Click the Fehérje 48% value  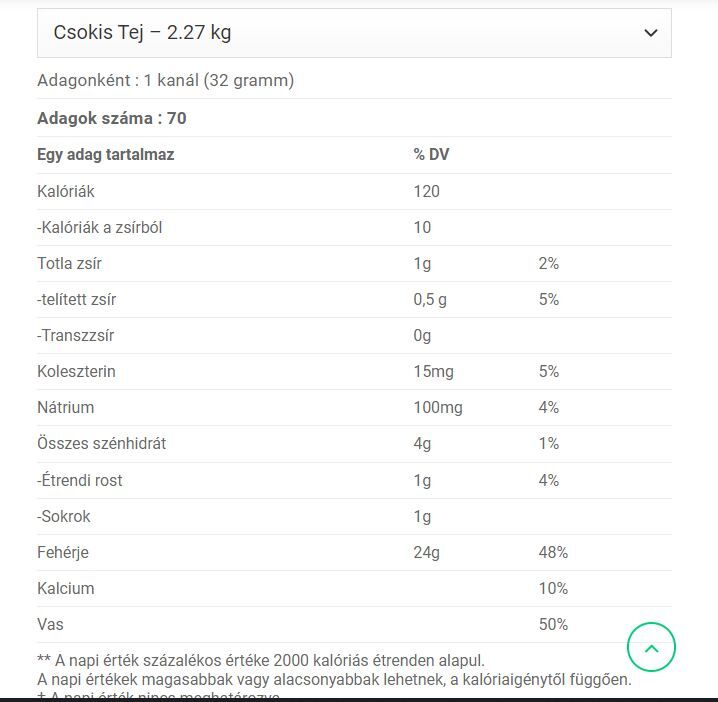[x=553, y=552]
